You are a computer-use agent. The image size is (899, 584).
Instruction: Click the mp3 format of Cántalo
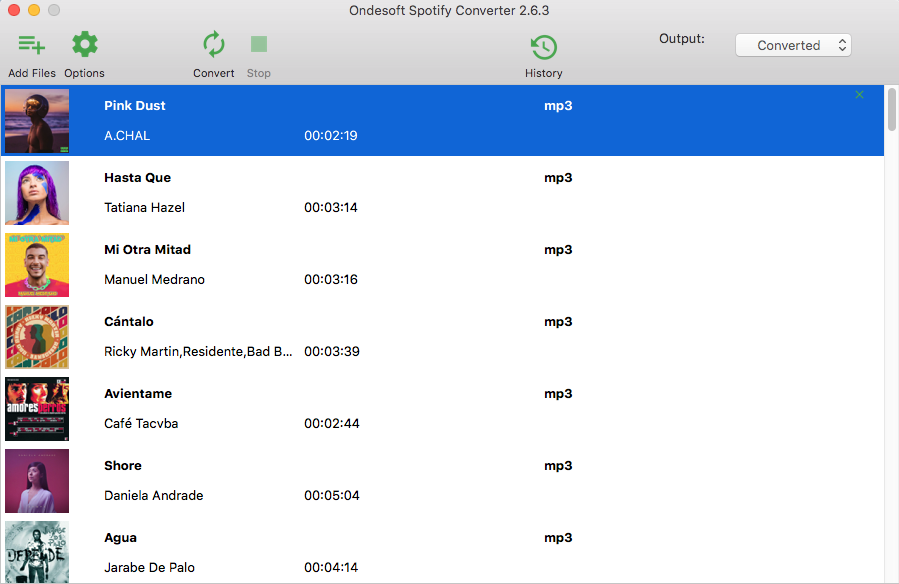(558, 322)
